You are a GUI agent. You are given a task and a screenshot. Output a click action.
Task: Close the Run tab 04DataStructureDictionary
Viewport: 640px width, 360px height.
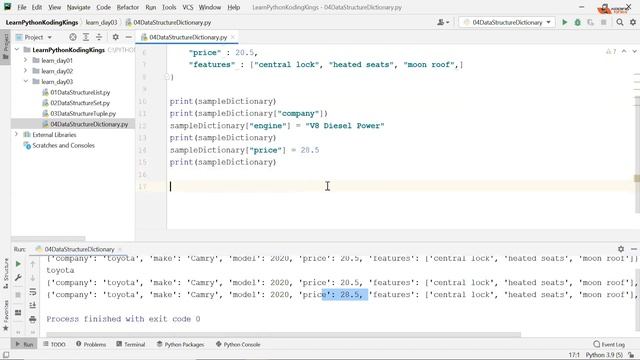pos(120,249)
